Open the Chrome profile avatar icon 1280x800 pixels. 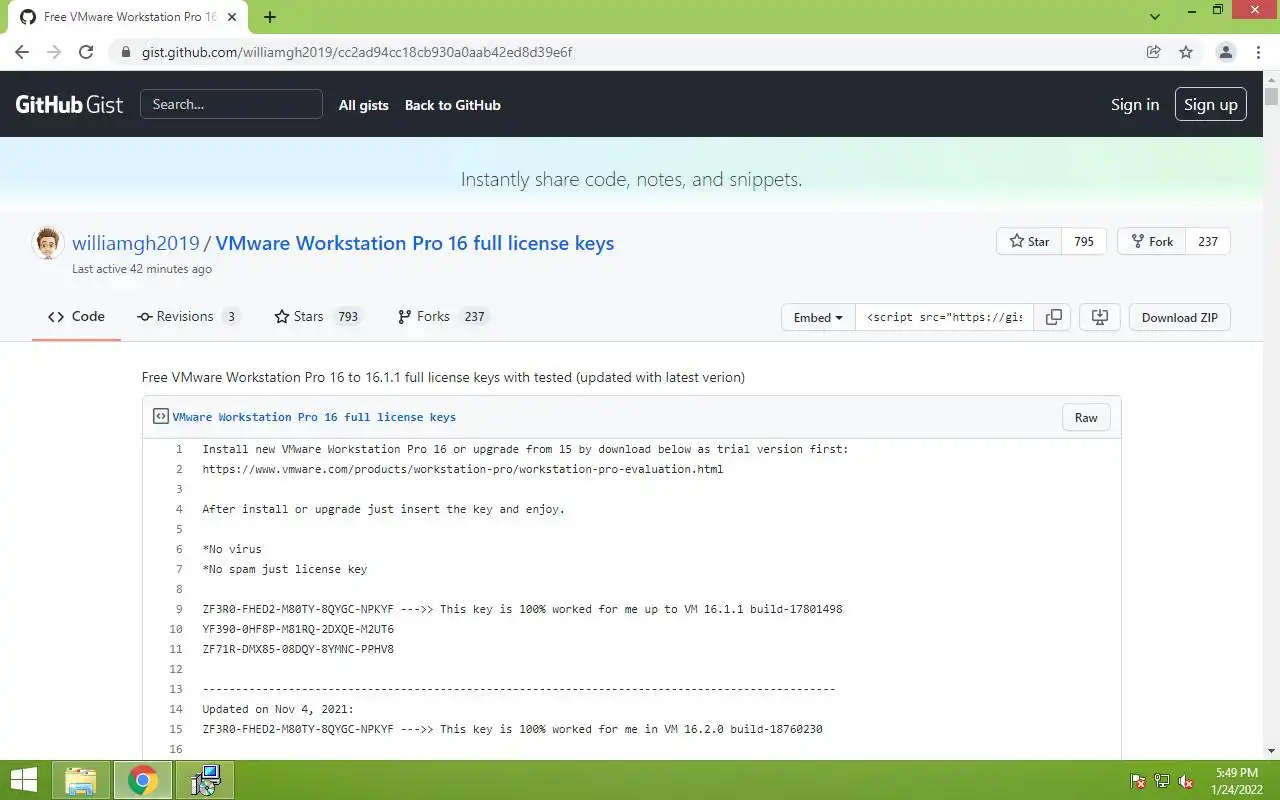(1225, 52)
